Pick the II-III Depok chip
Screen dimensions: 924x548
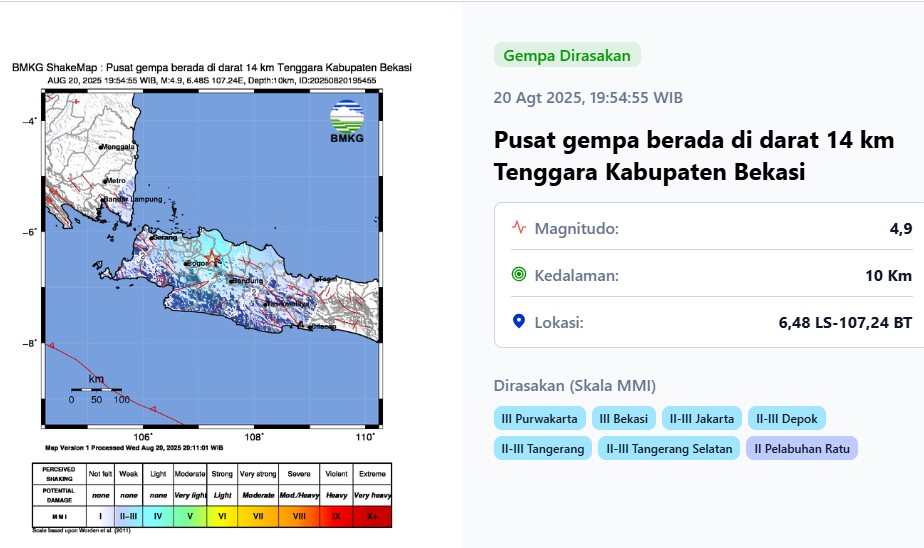click(x=787, y=419)
